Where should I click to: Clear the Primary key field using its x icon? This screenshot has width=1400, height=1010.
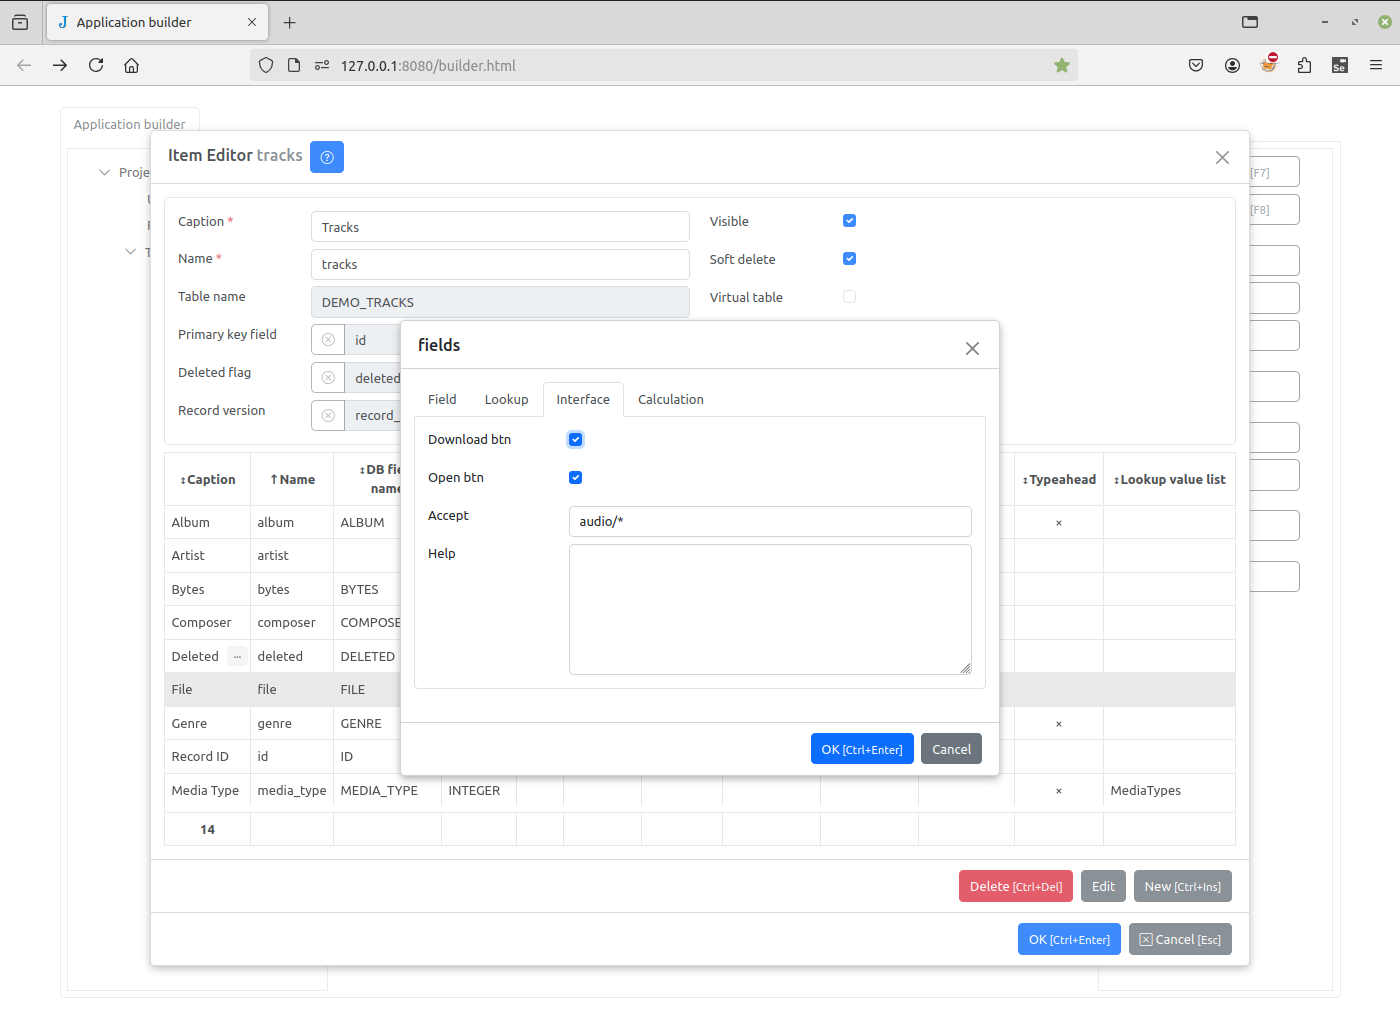tap(328, 339)
